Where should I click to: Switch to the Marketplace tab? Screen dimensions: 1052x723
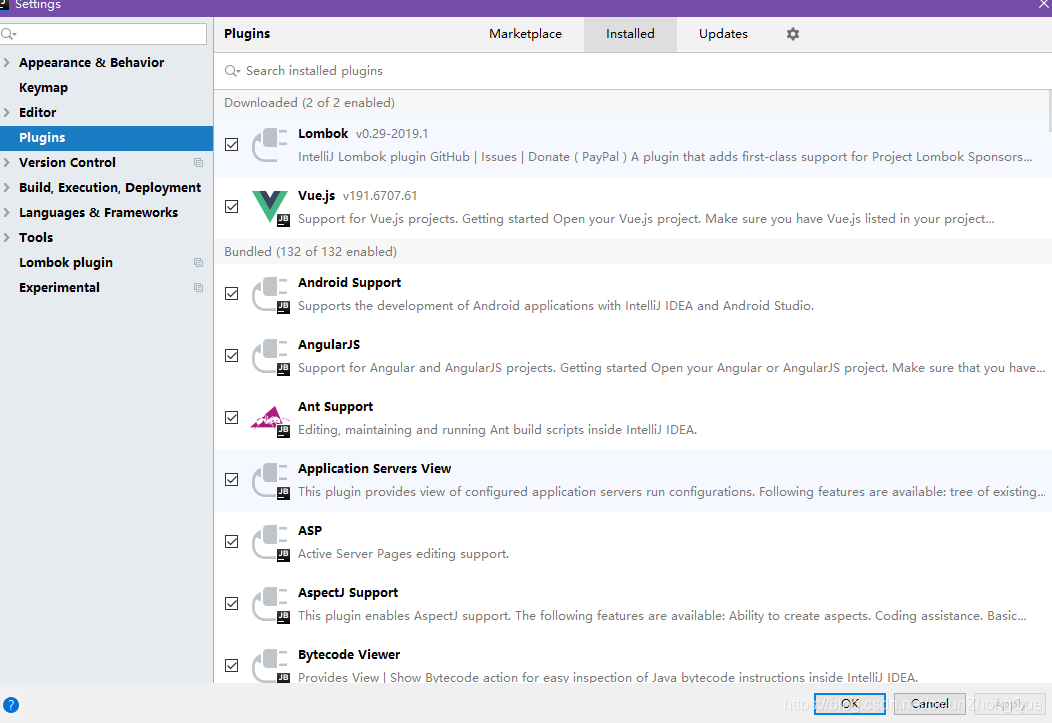525,34
